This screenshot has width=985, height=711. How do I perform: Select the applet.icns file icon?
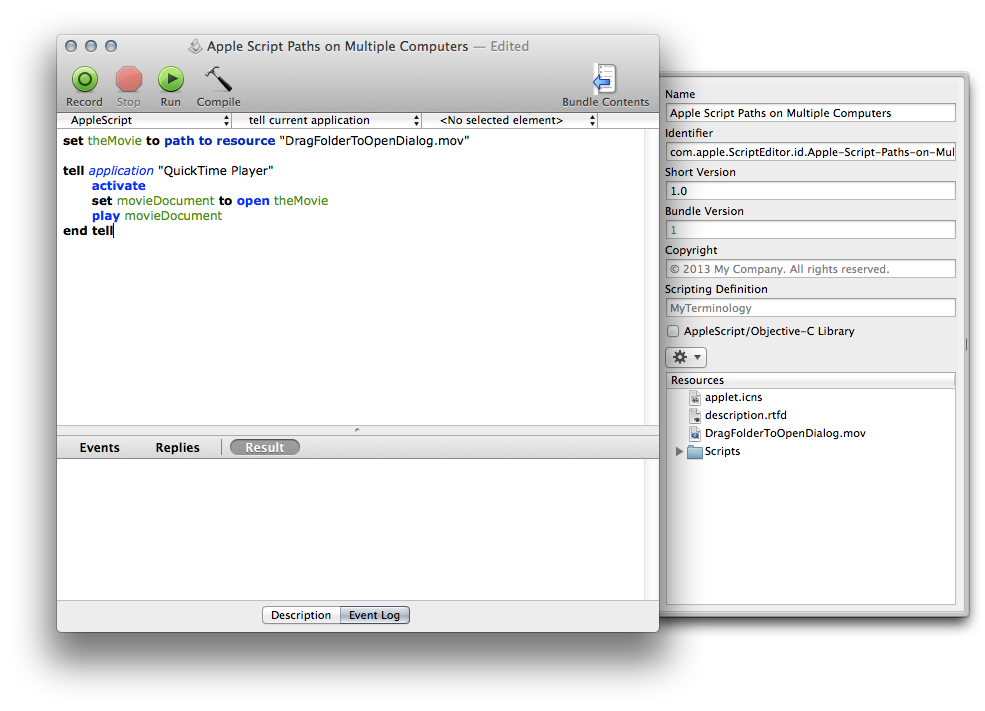(695, 398)
